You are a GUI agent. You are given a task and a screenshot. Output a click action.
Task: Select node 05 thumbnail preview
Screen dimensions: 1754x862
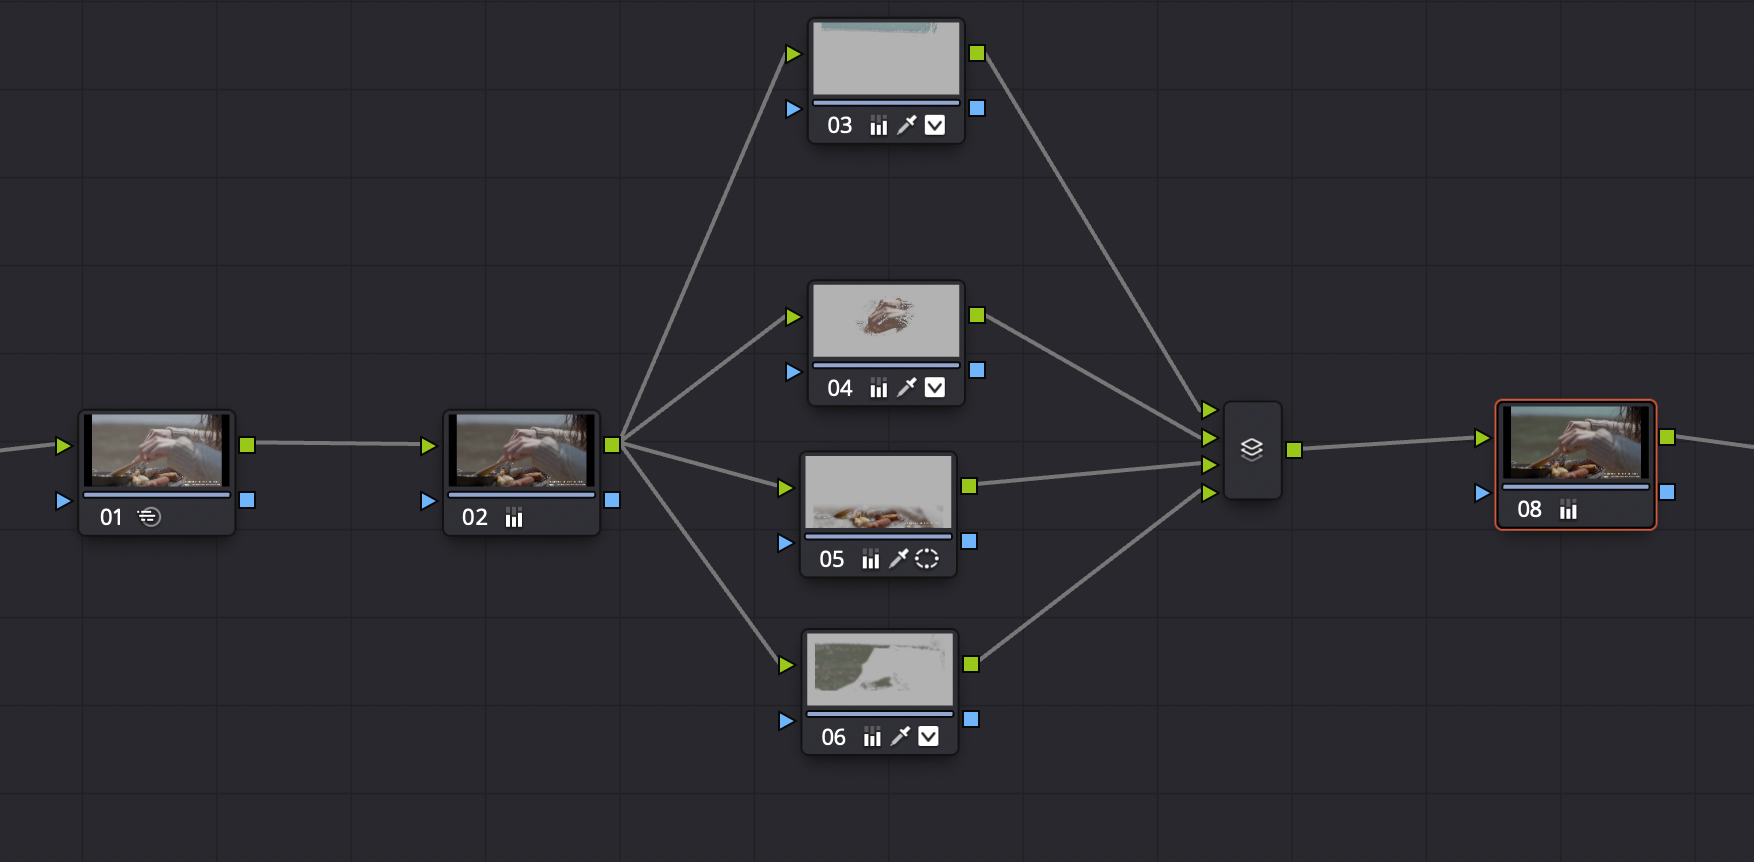pyautogui.click(x=878, y=491)
